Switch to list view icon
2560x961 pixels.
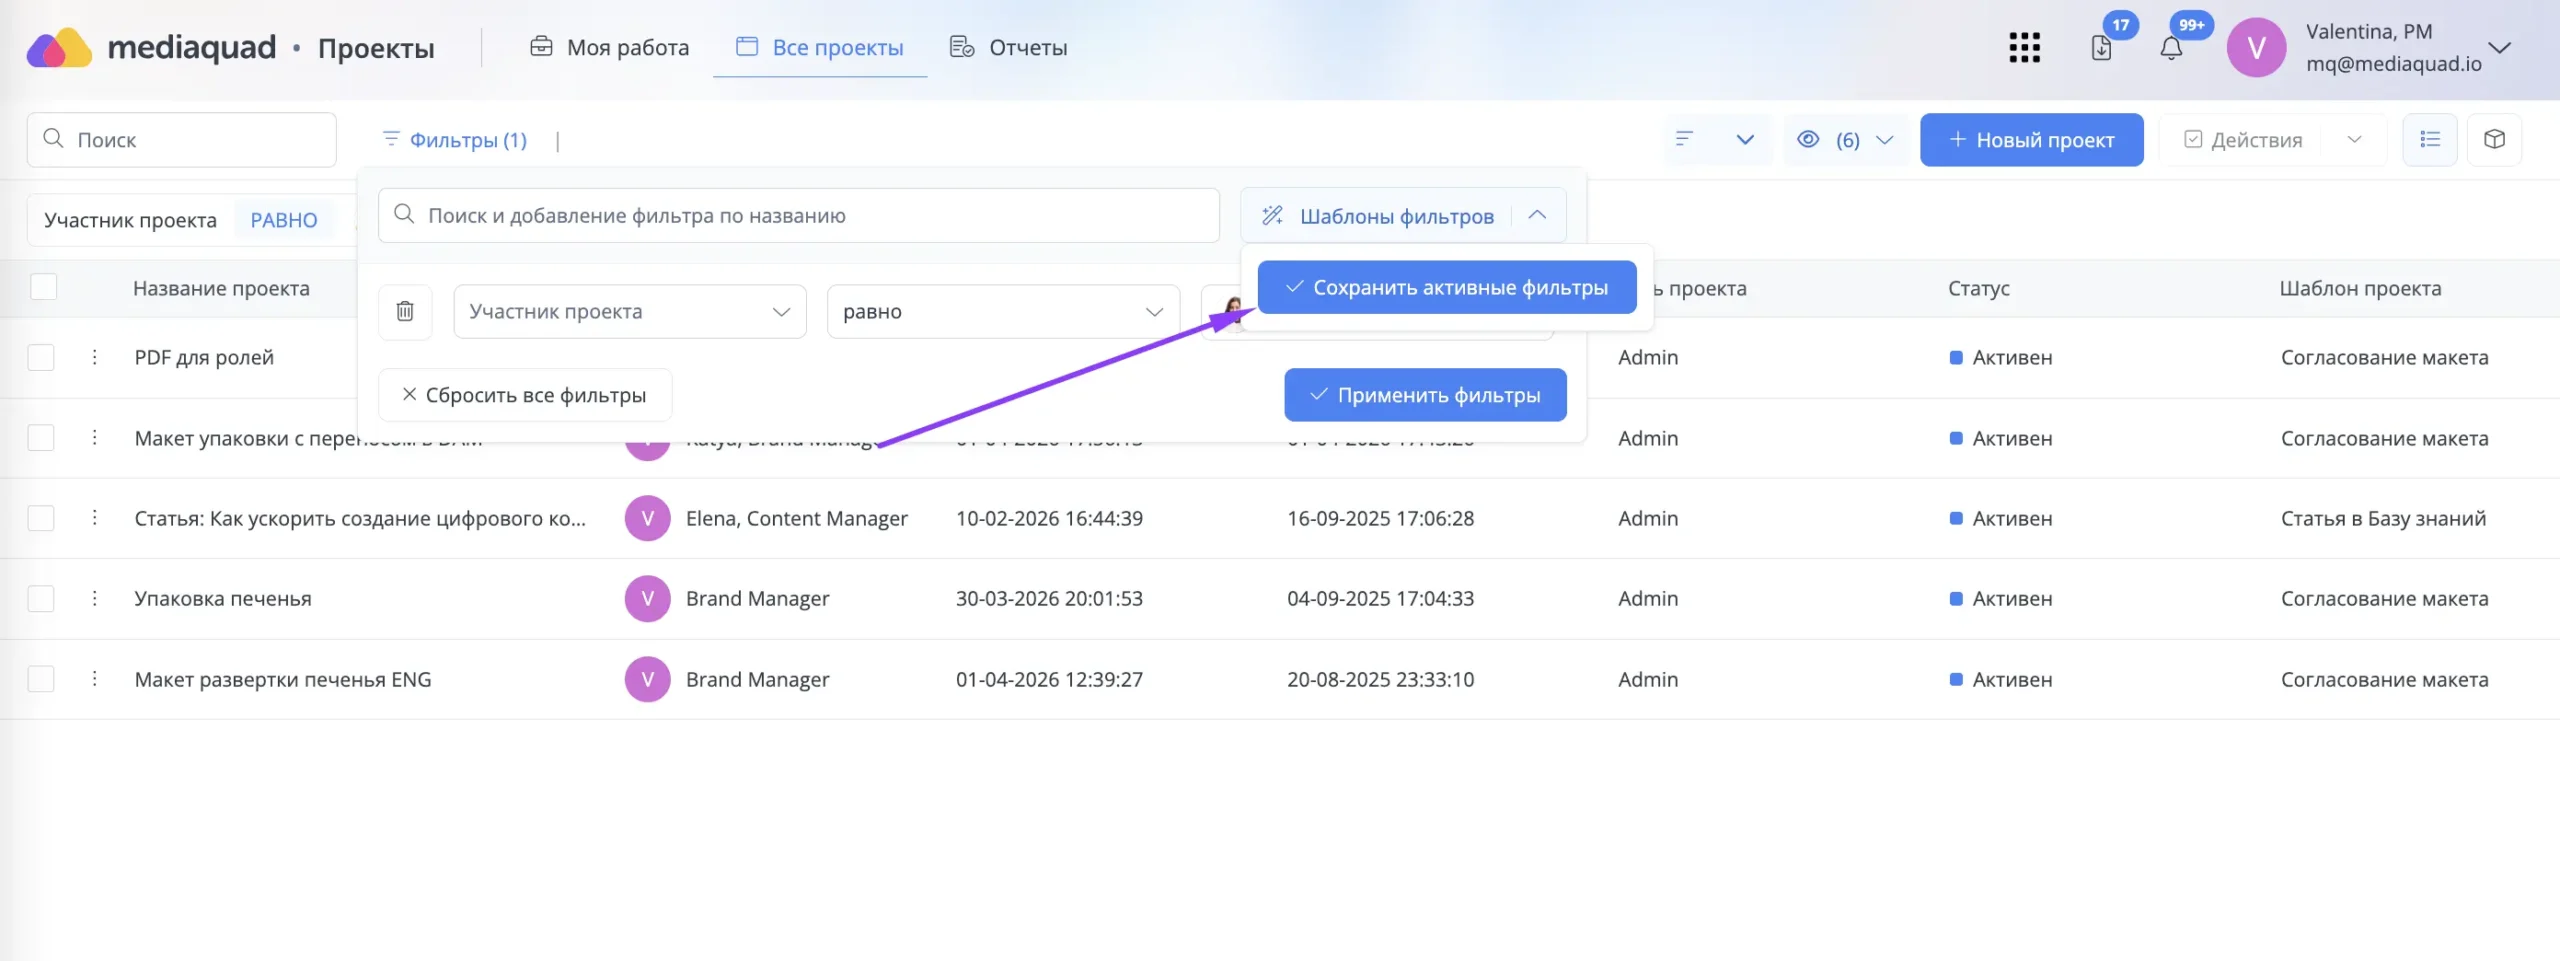[2430, 139]
